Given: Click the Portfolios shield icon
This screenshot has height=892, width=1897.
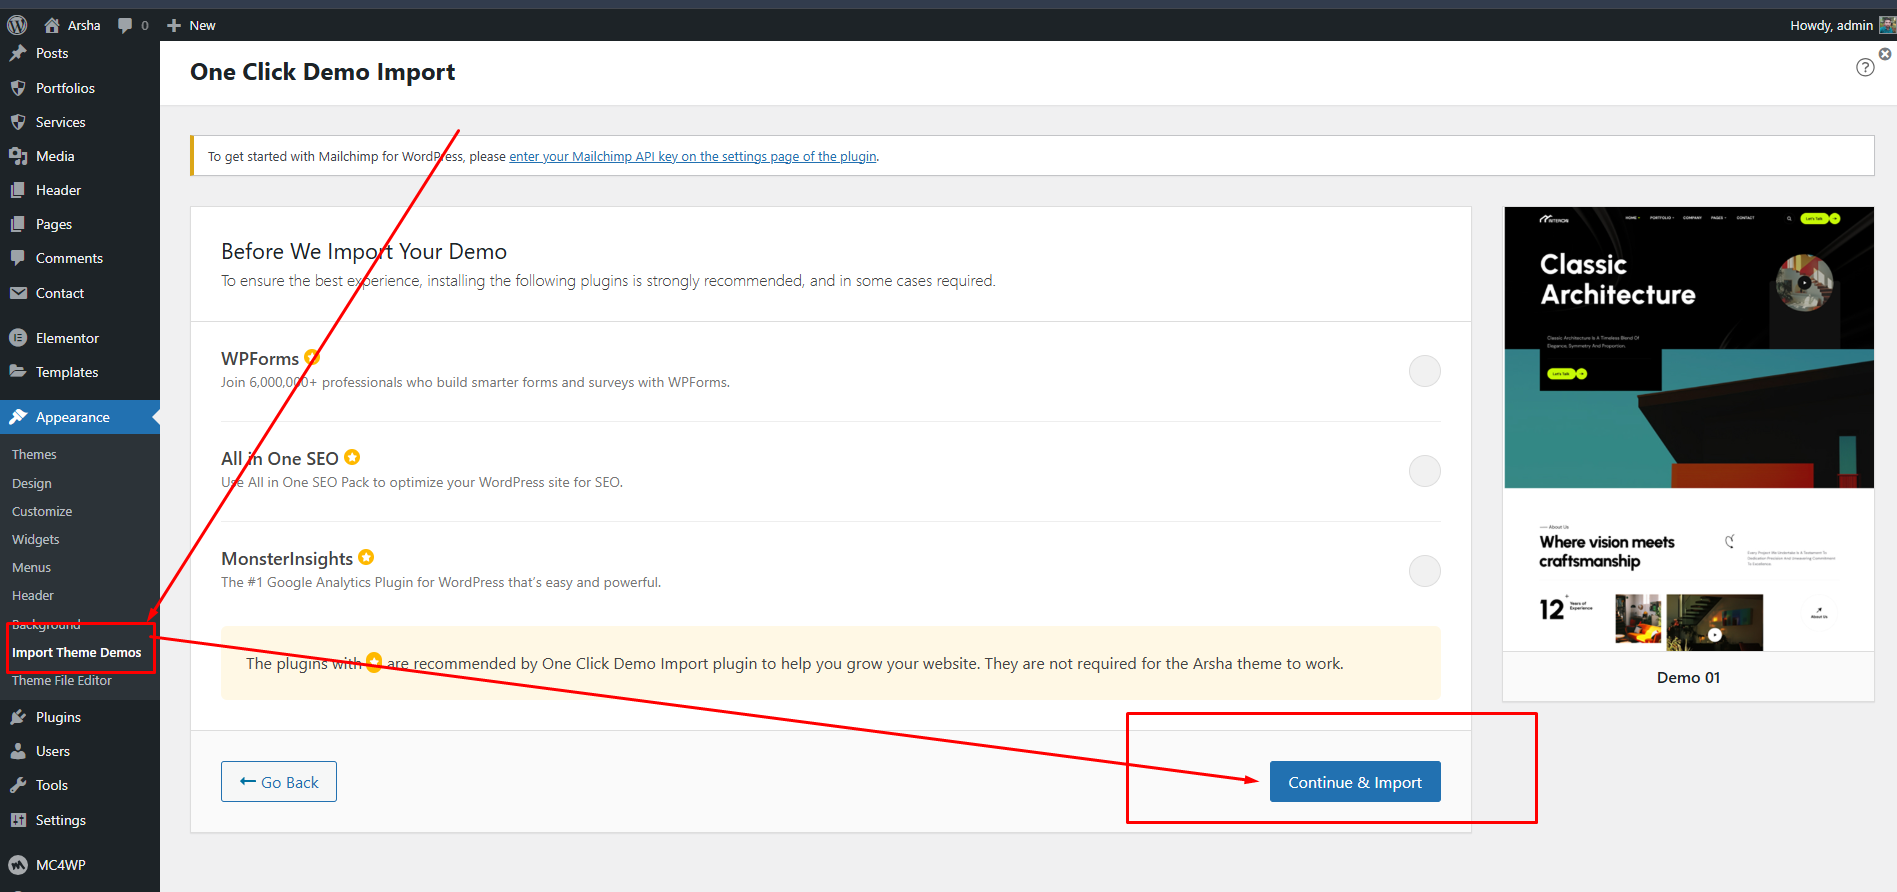Looking at the screenshot, I should (18, 88).
